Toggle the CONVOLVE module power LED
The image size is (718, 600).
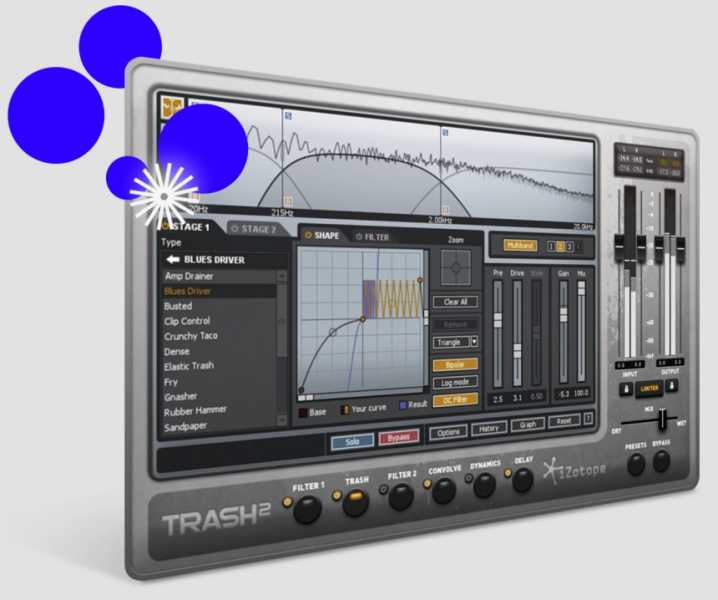click(427, 483)
